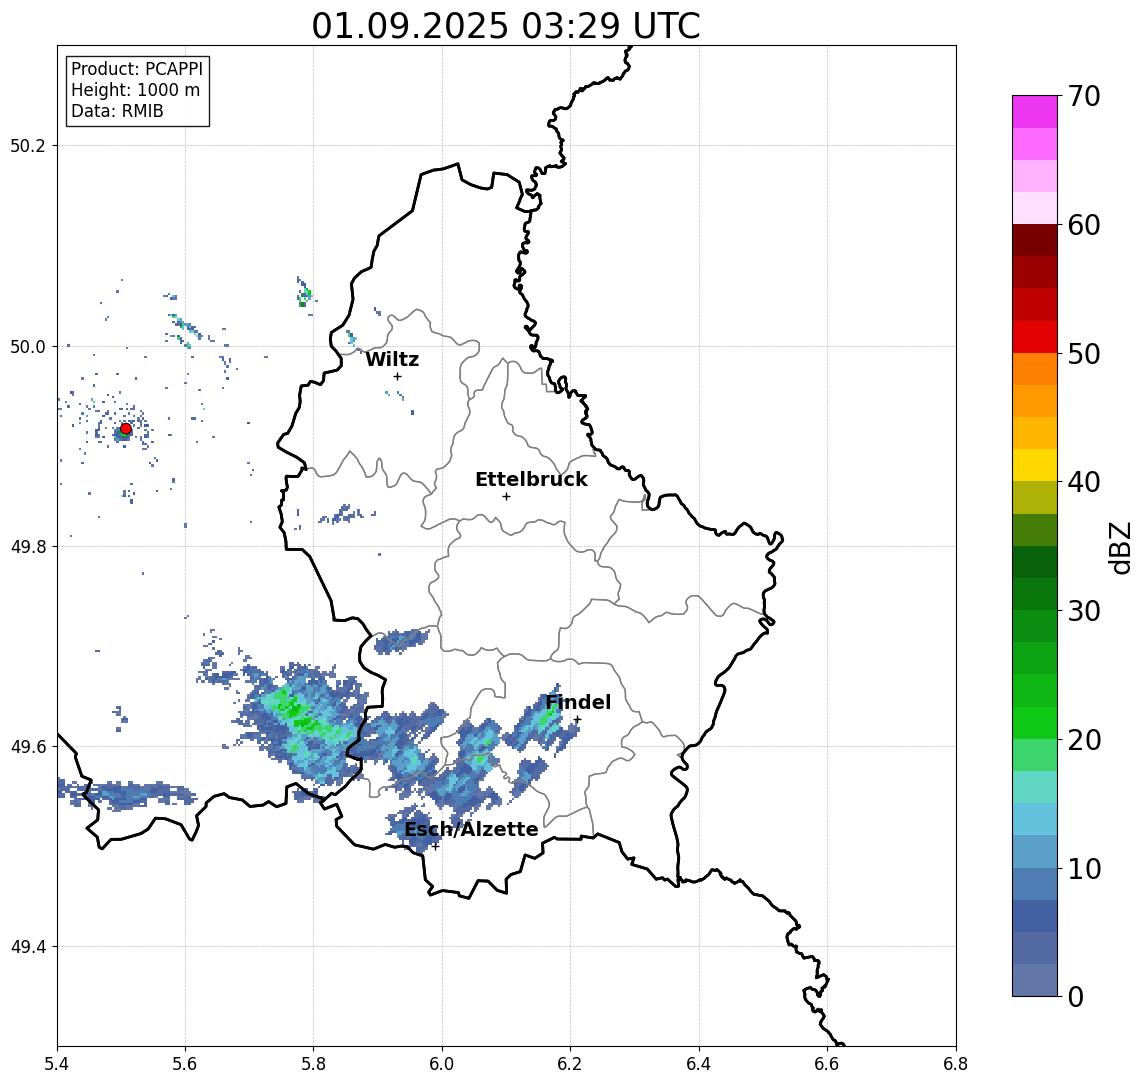The image size is (1145, 1084).
Task: Click the 50.0 latitude tick label
Action: 28,346
